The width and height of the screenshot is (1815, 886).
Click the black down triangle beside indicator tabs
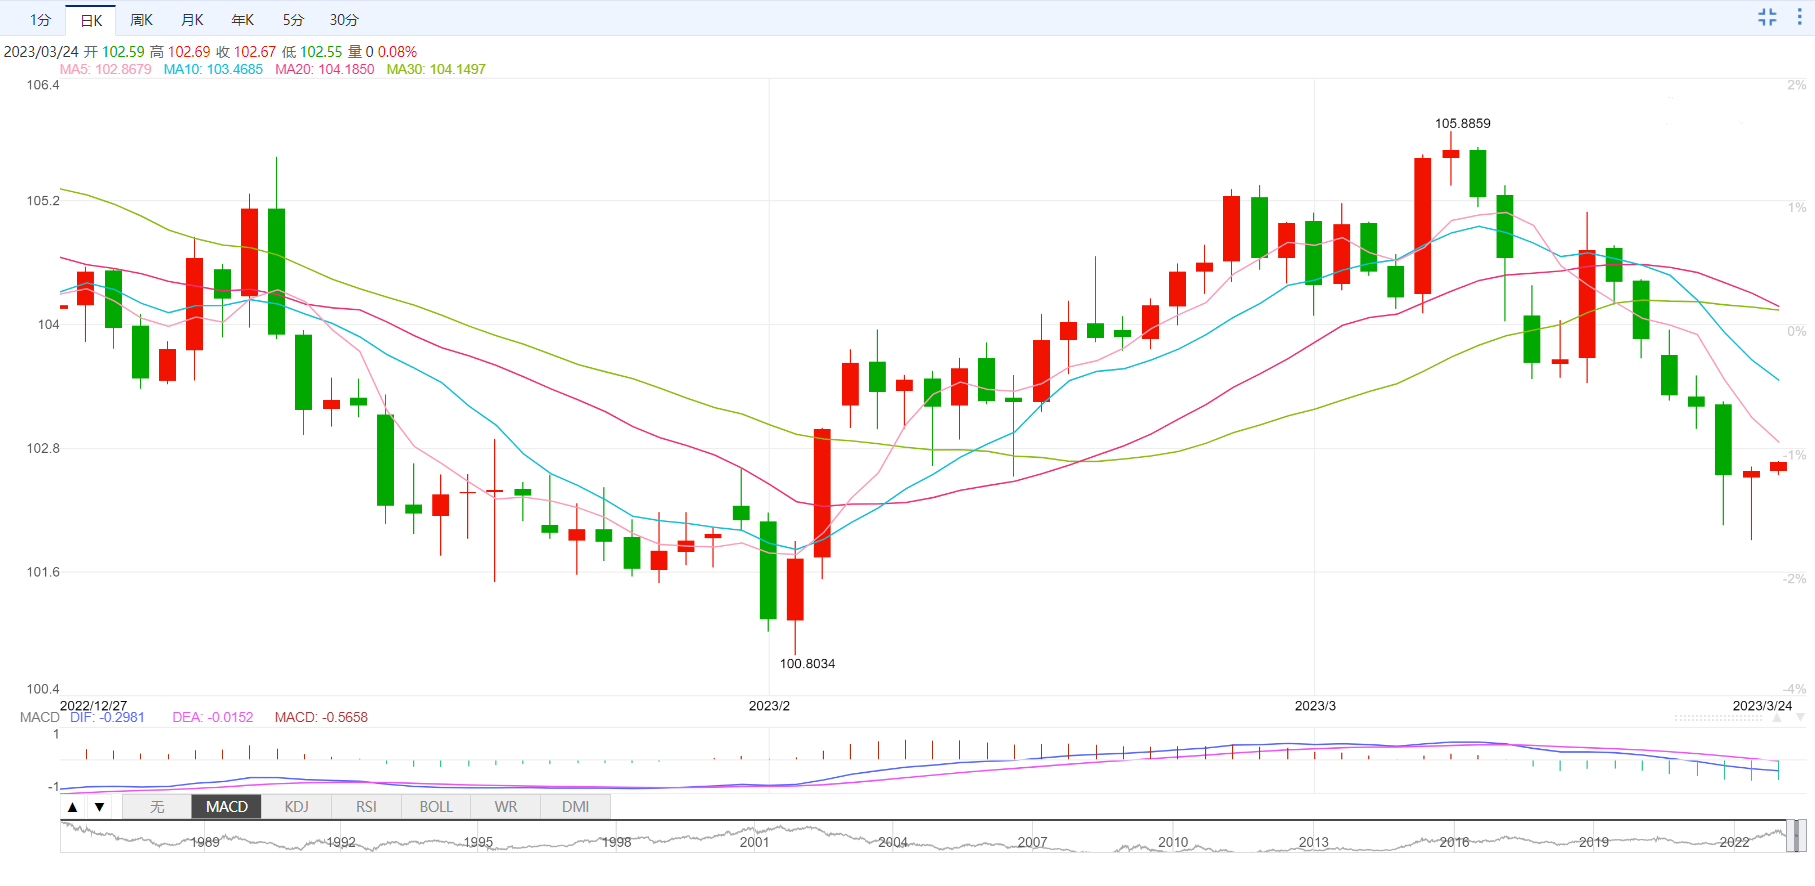pos(99,807)
